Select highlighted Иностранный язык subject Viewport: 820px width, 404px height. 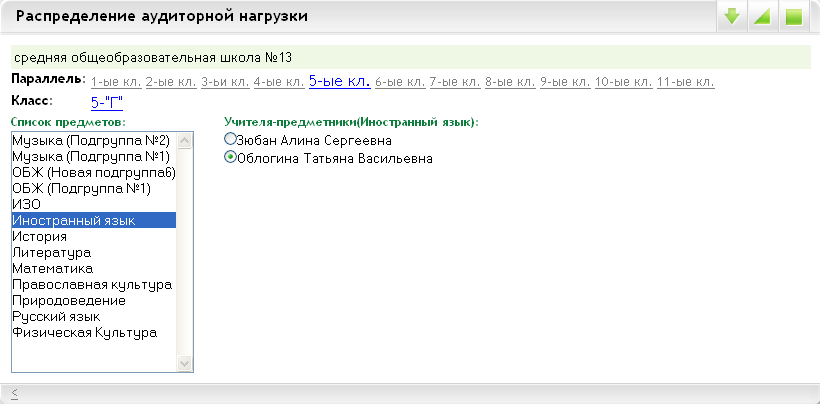(94, 221)
